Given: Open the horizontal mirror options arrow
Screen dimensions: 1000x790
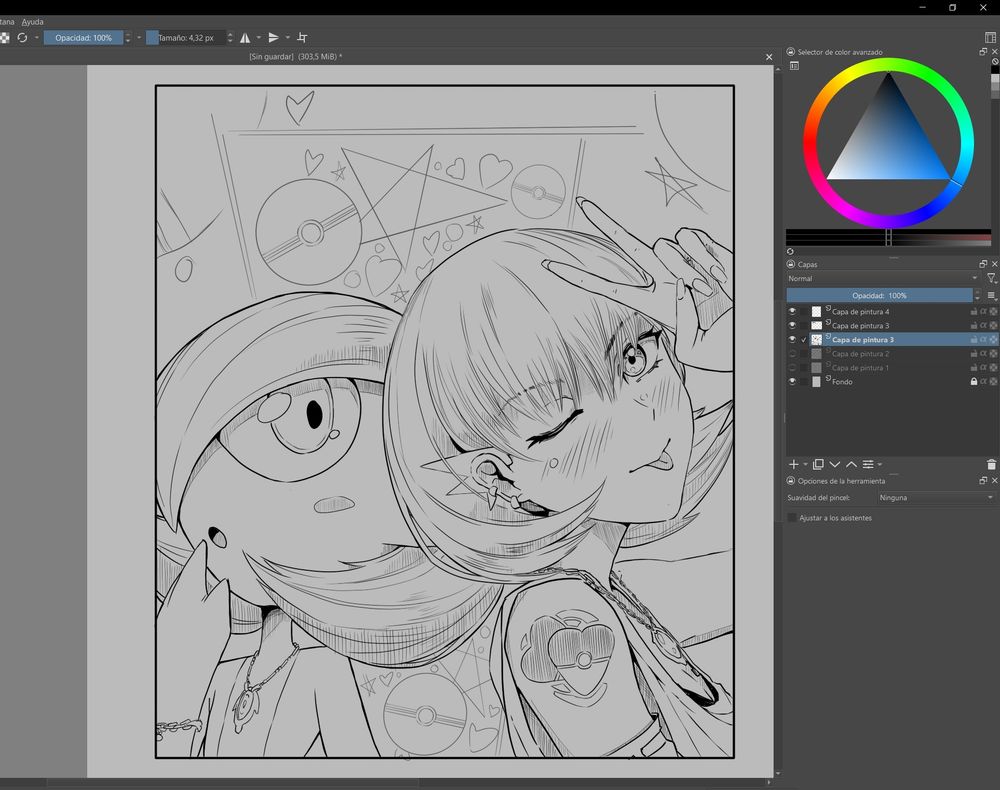Looking at the screenshot, I should pyautogui.click(x=258, y=38).
